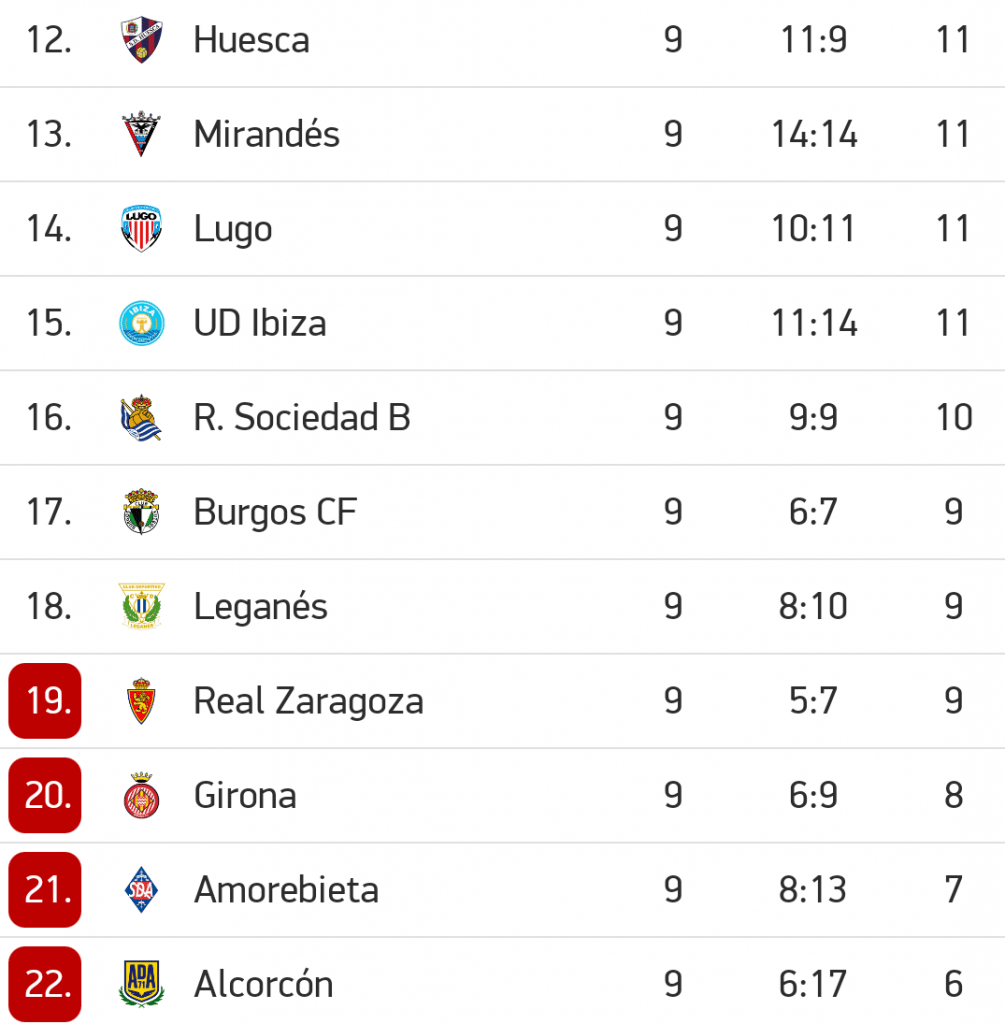The width and height of the screenshot is (1005, 1024).
Task: Click the Girona club badge
Action: click(x=141, y=796)
